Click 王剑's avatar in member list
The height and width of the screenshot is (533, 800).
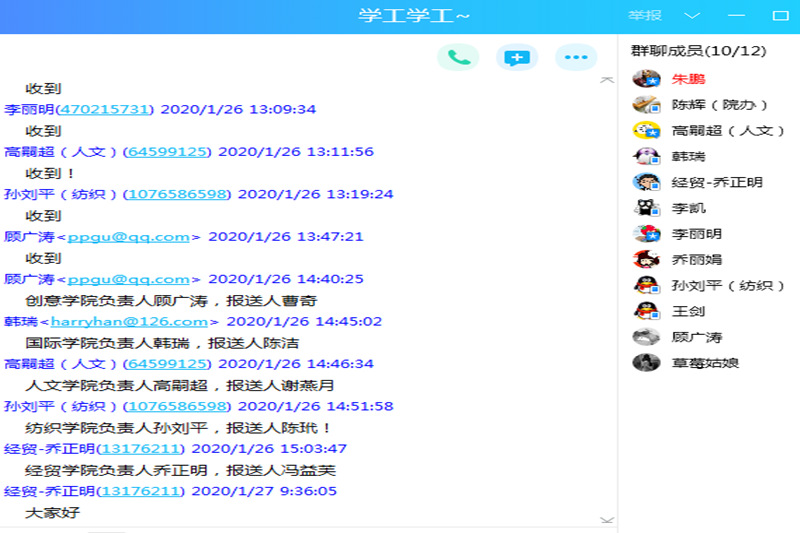(646, 311)
